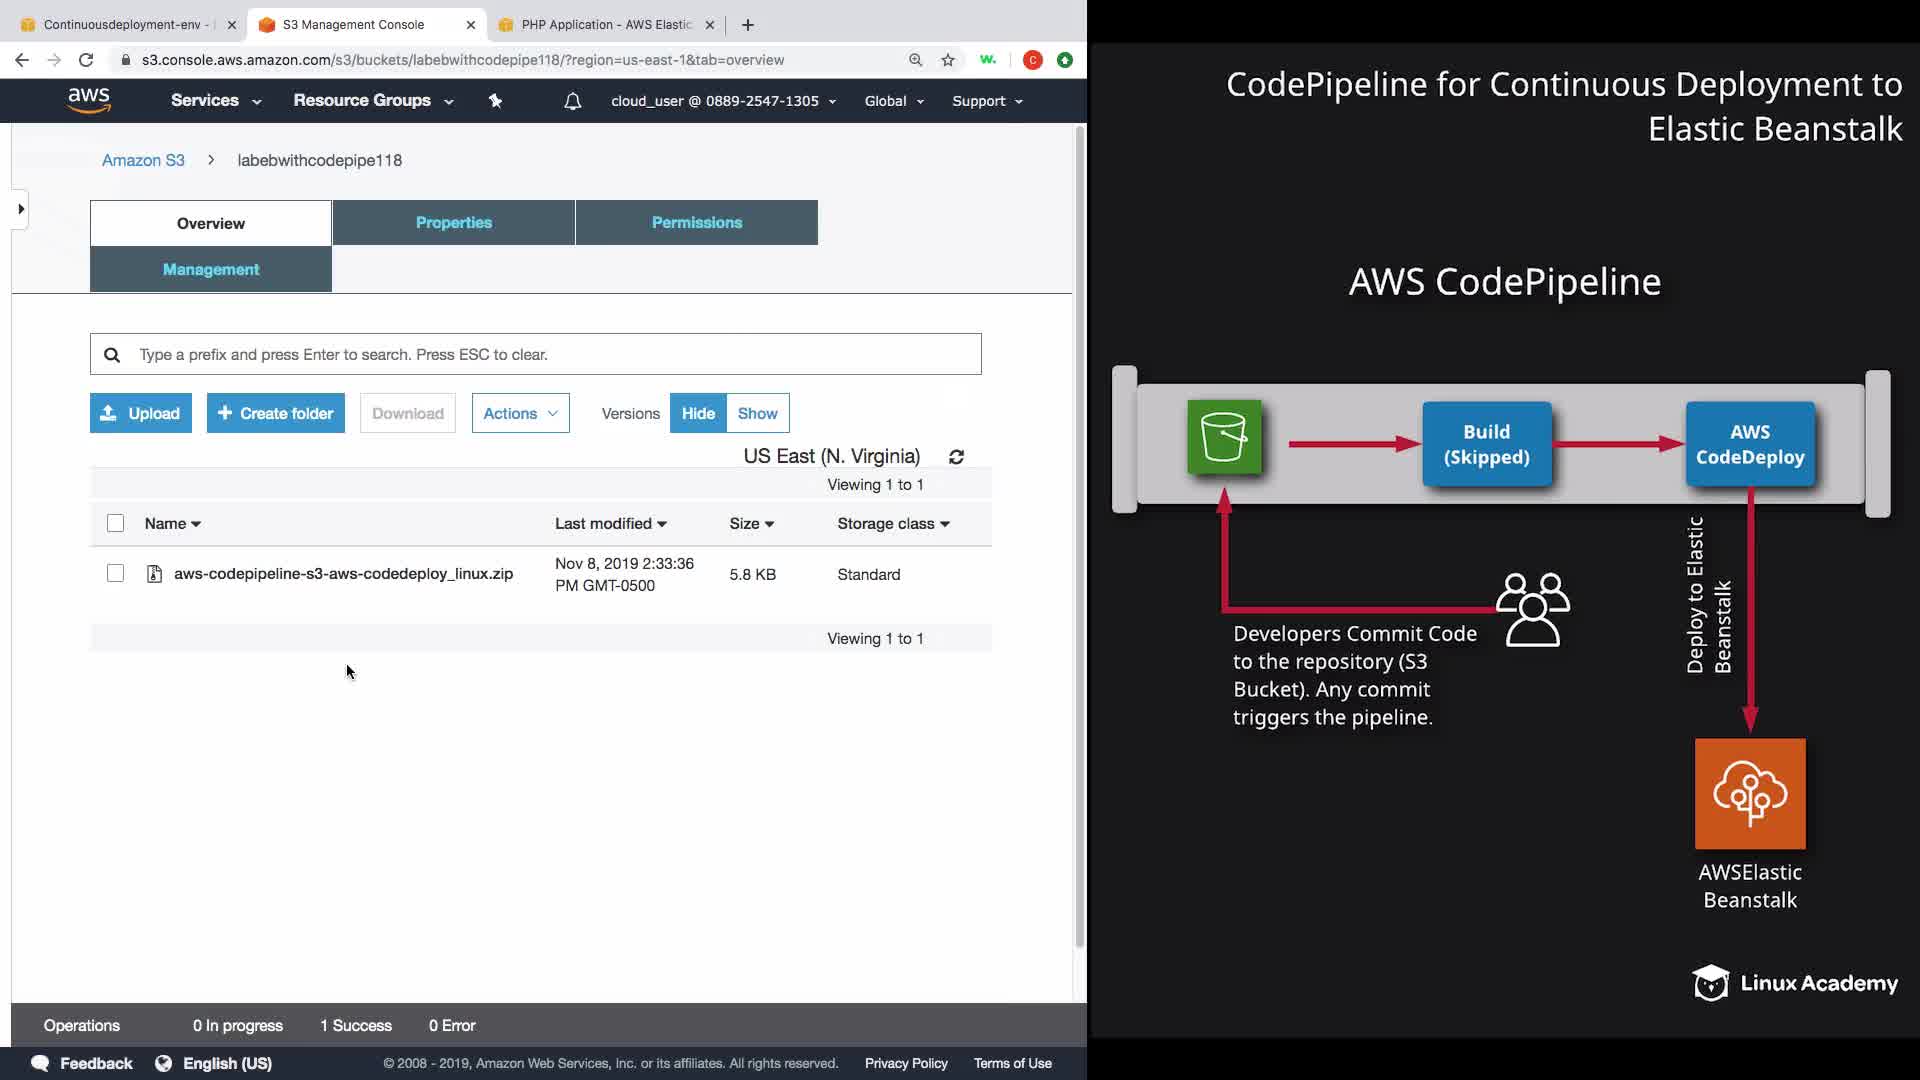The image size is (1920, 1080).
Task: Click the refresh icon beside US East region
Action: point(956,457)
